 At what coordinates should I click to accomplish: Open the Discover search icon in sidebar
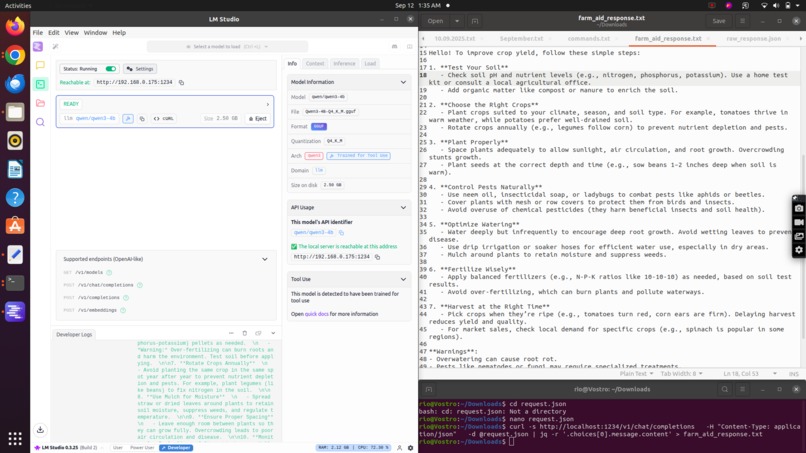click(x=40, y=122)
